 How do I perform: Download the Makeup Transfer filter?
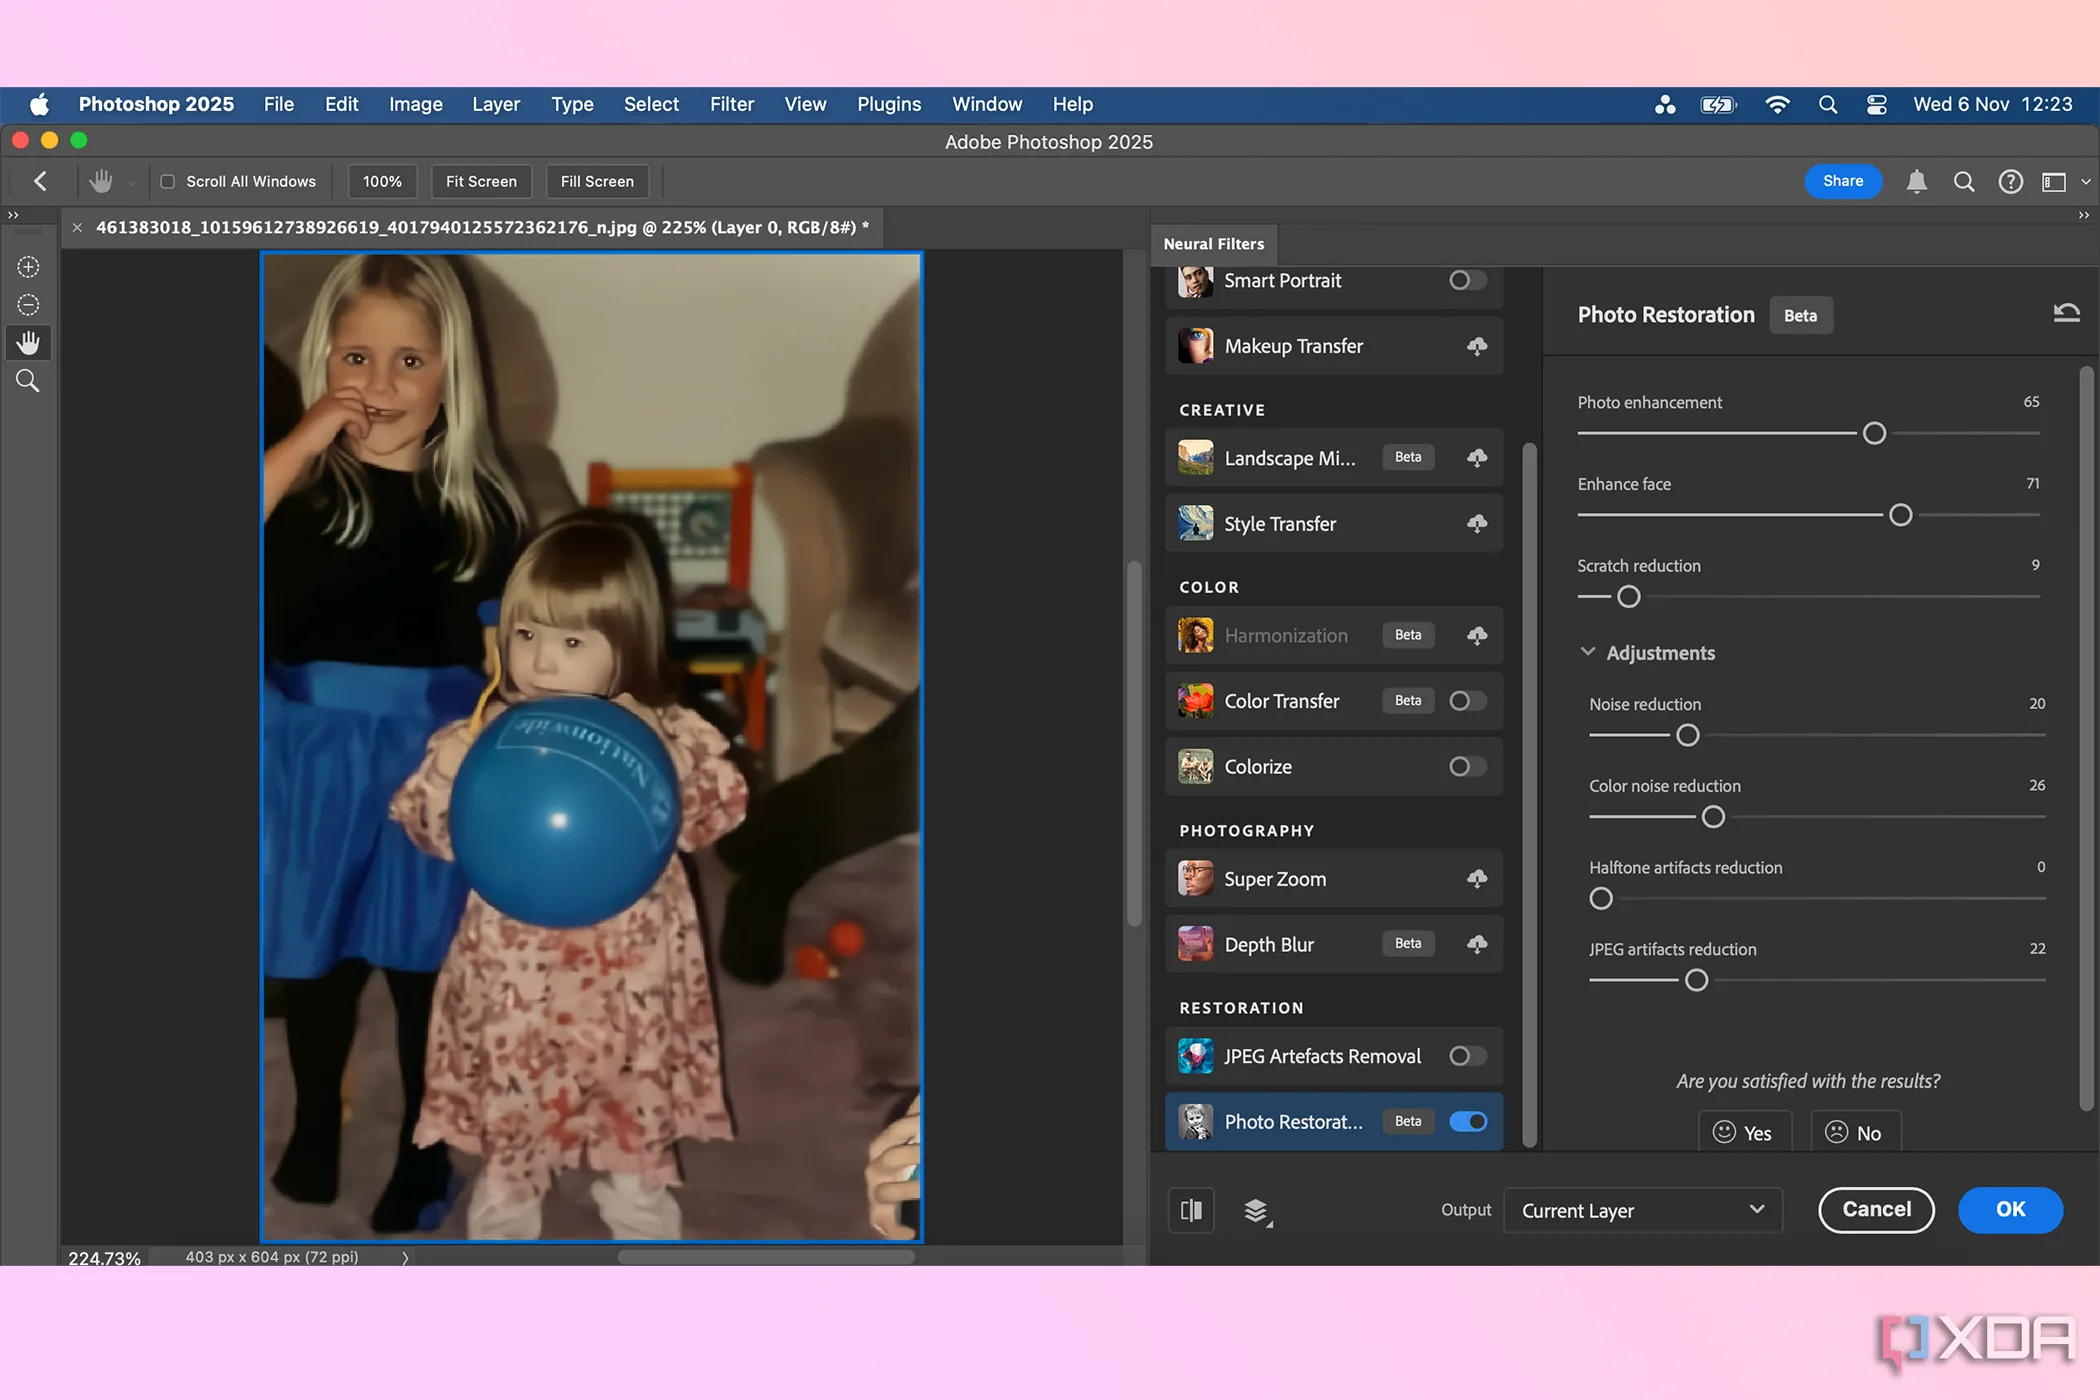click(1477, 346)
